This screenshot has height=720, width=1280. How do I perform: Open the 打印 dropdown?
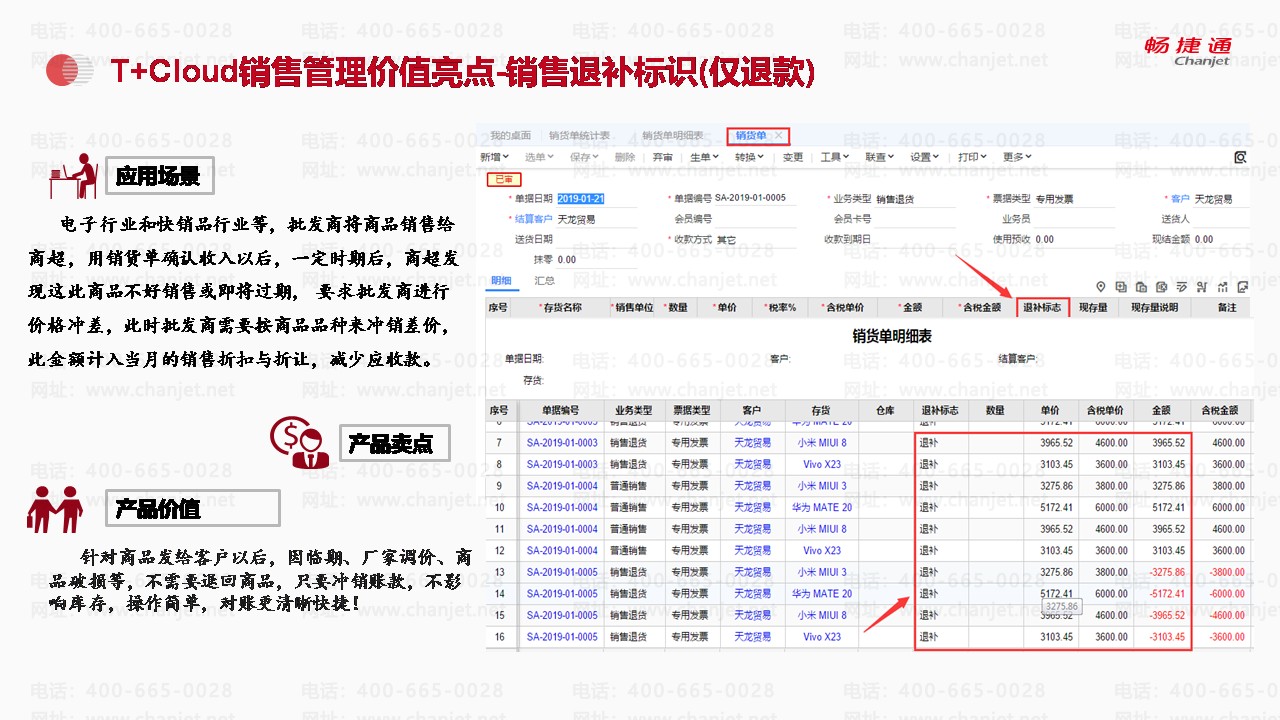[972, 157]
